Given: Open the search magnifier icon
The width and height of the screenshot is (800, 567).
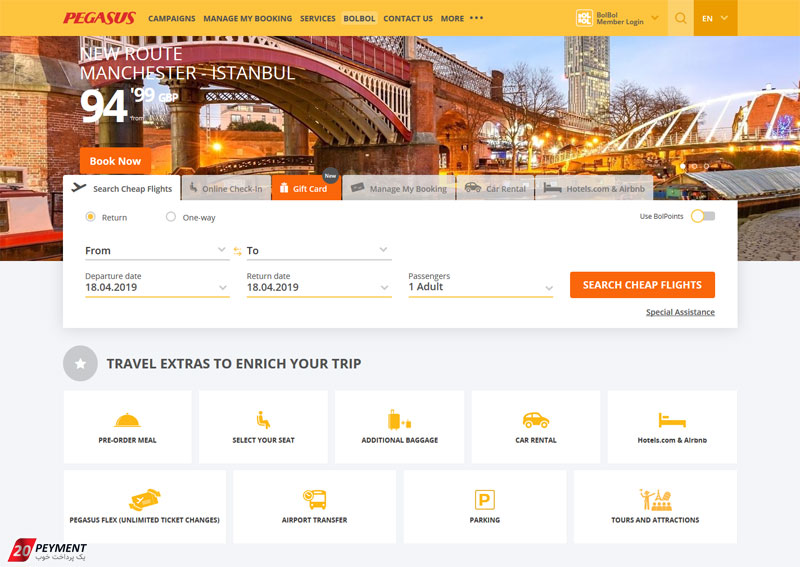Looking at the screenshot, I should coord(680,18).
